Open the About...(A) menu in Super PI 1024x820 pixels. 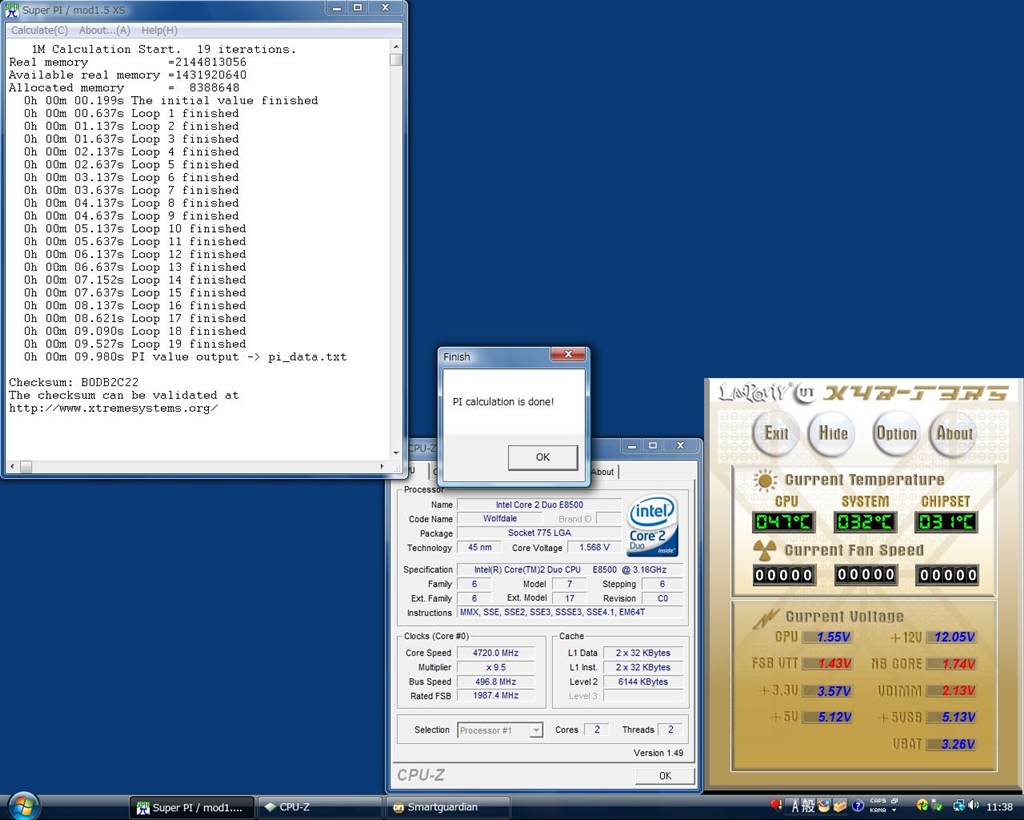(x=104, y=30)
